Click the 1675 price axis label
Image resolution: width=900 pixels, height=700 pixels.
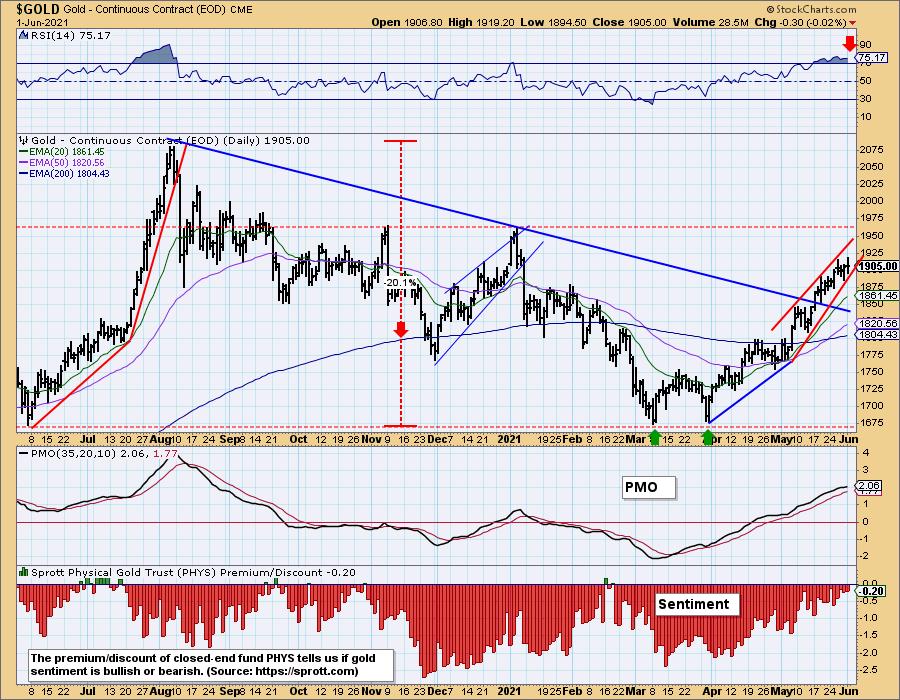[871, 423]
